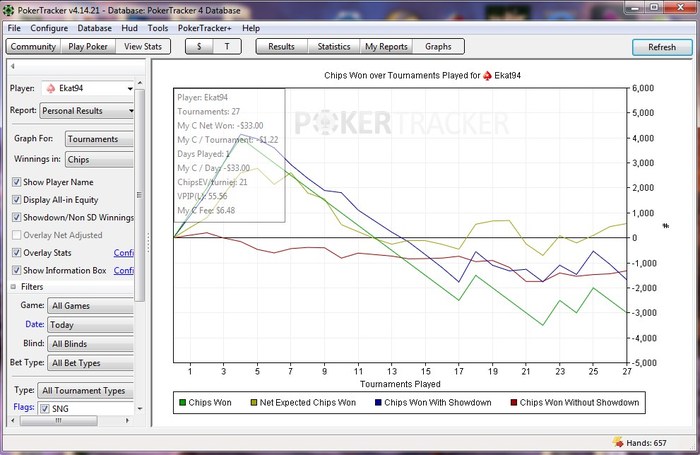Click blue Chips Won With Showdown swatch
700x455 pixels.
tap(378, 403)
